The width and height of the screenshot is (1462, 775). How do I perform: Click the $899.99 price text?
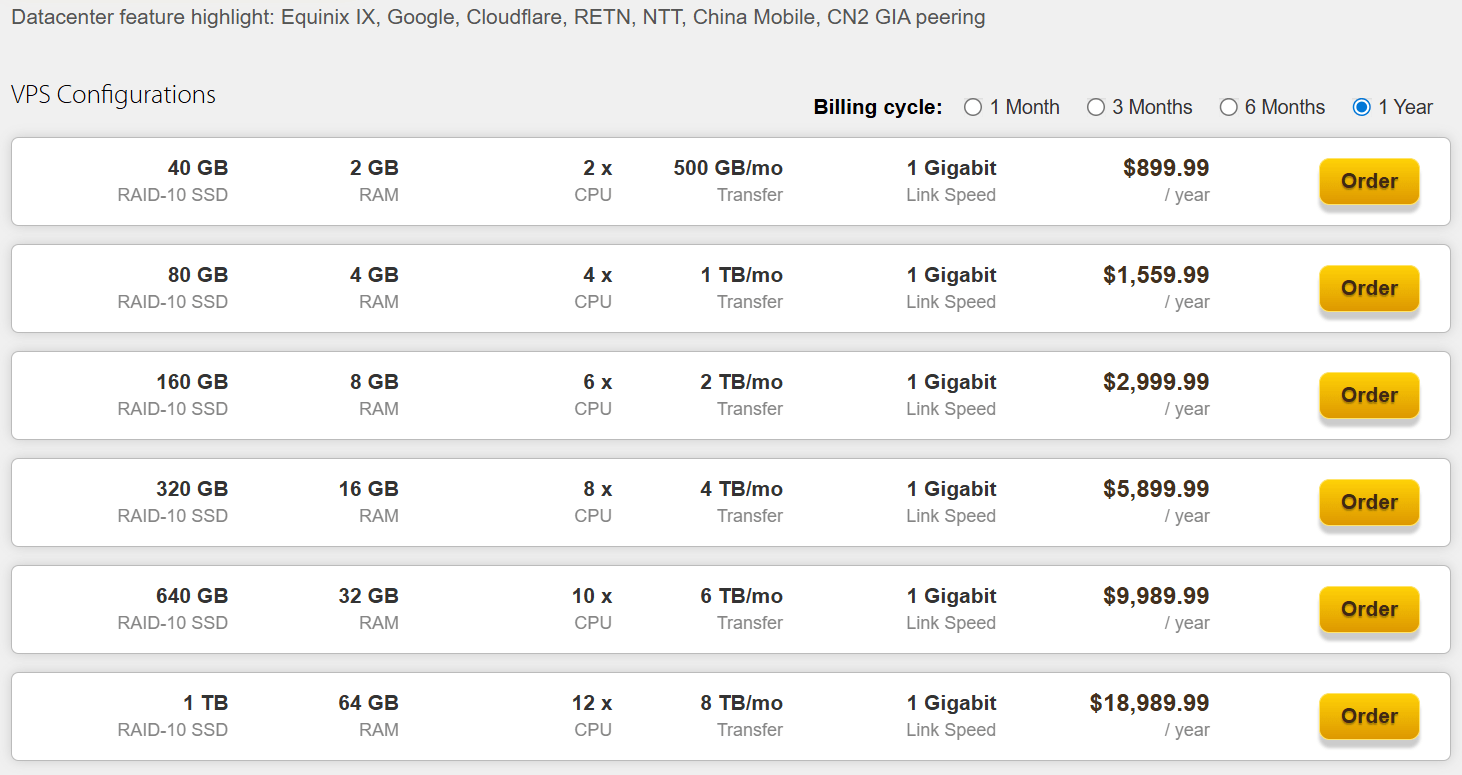coord(1166,168)
